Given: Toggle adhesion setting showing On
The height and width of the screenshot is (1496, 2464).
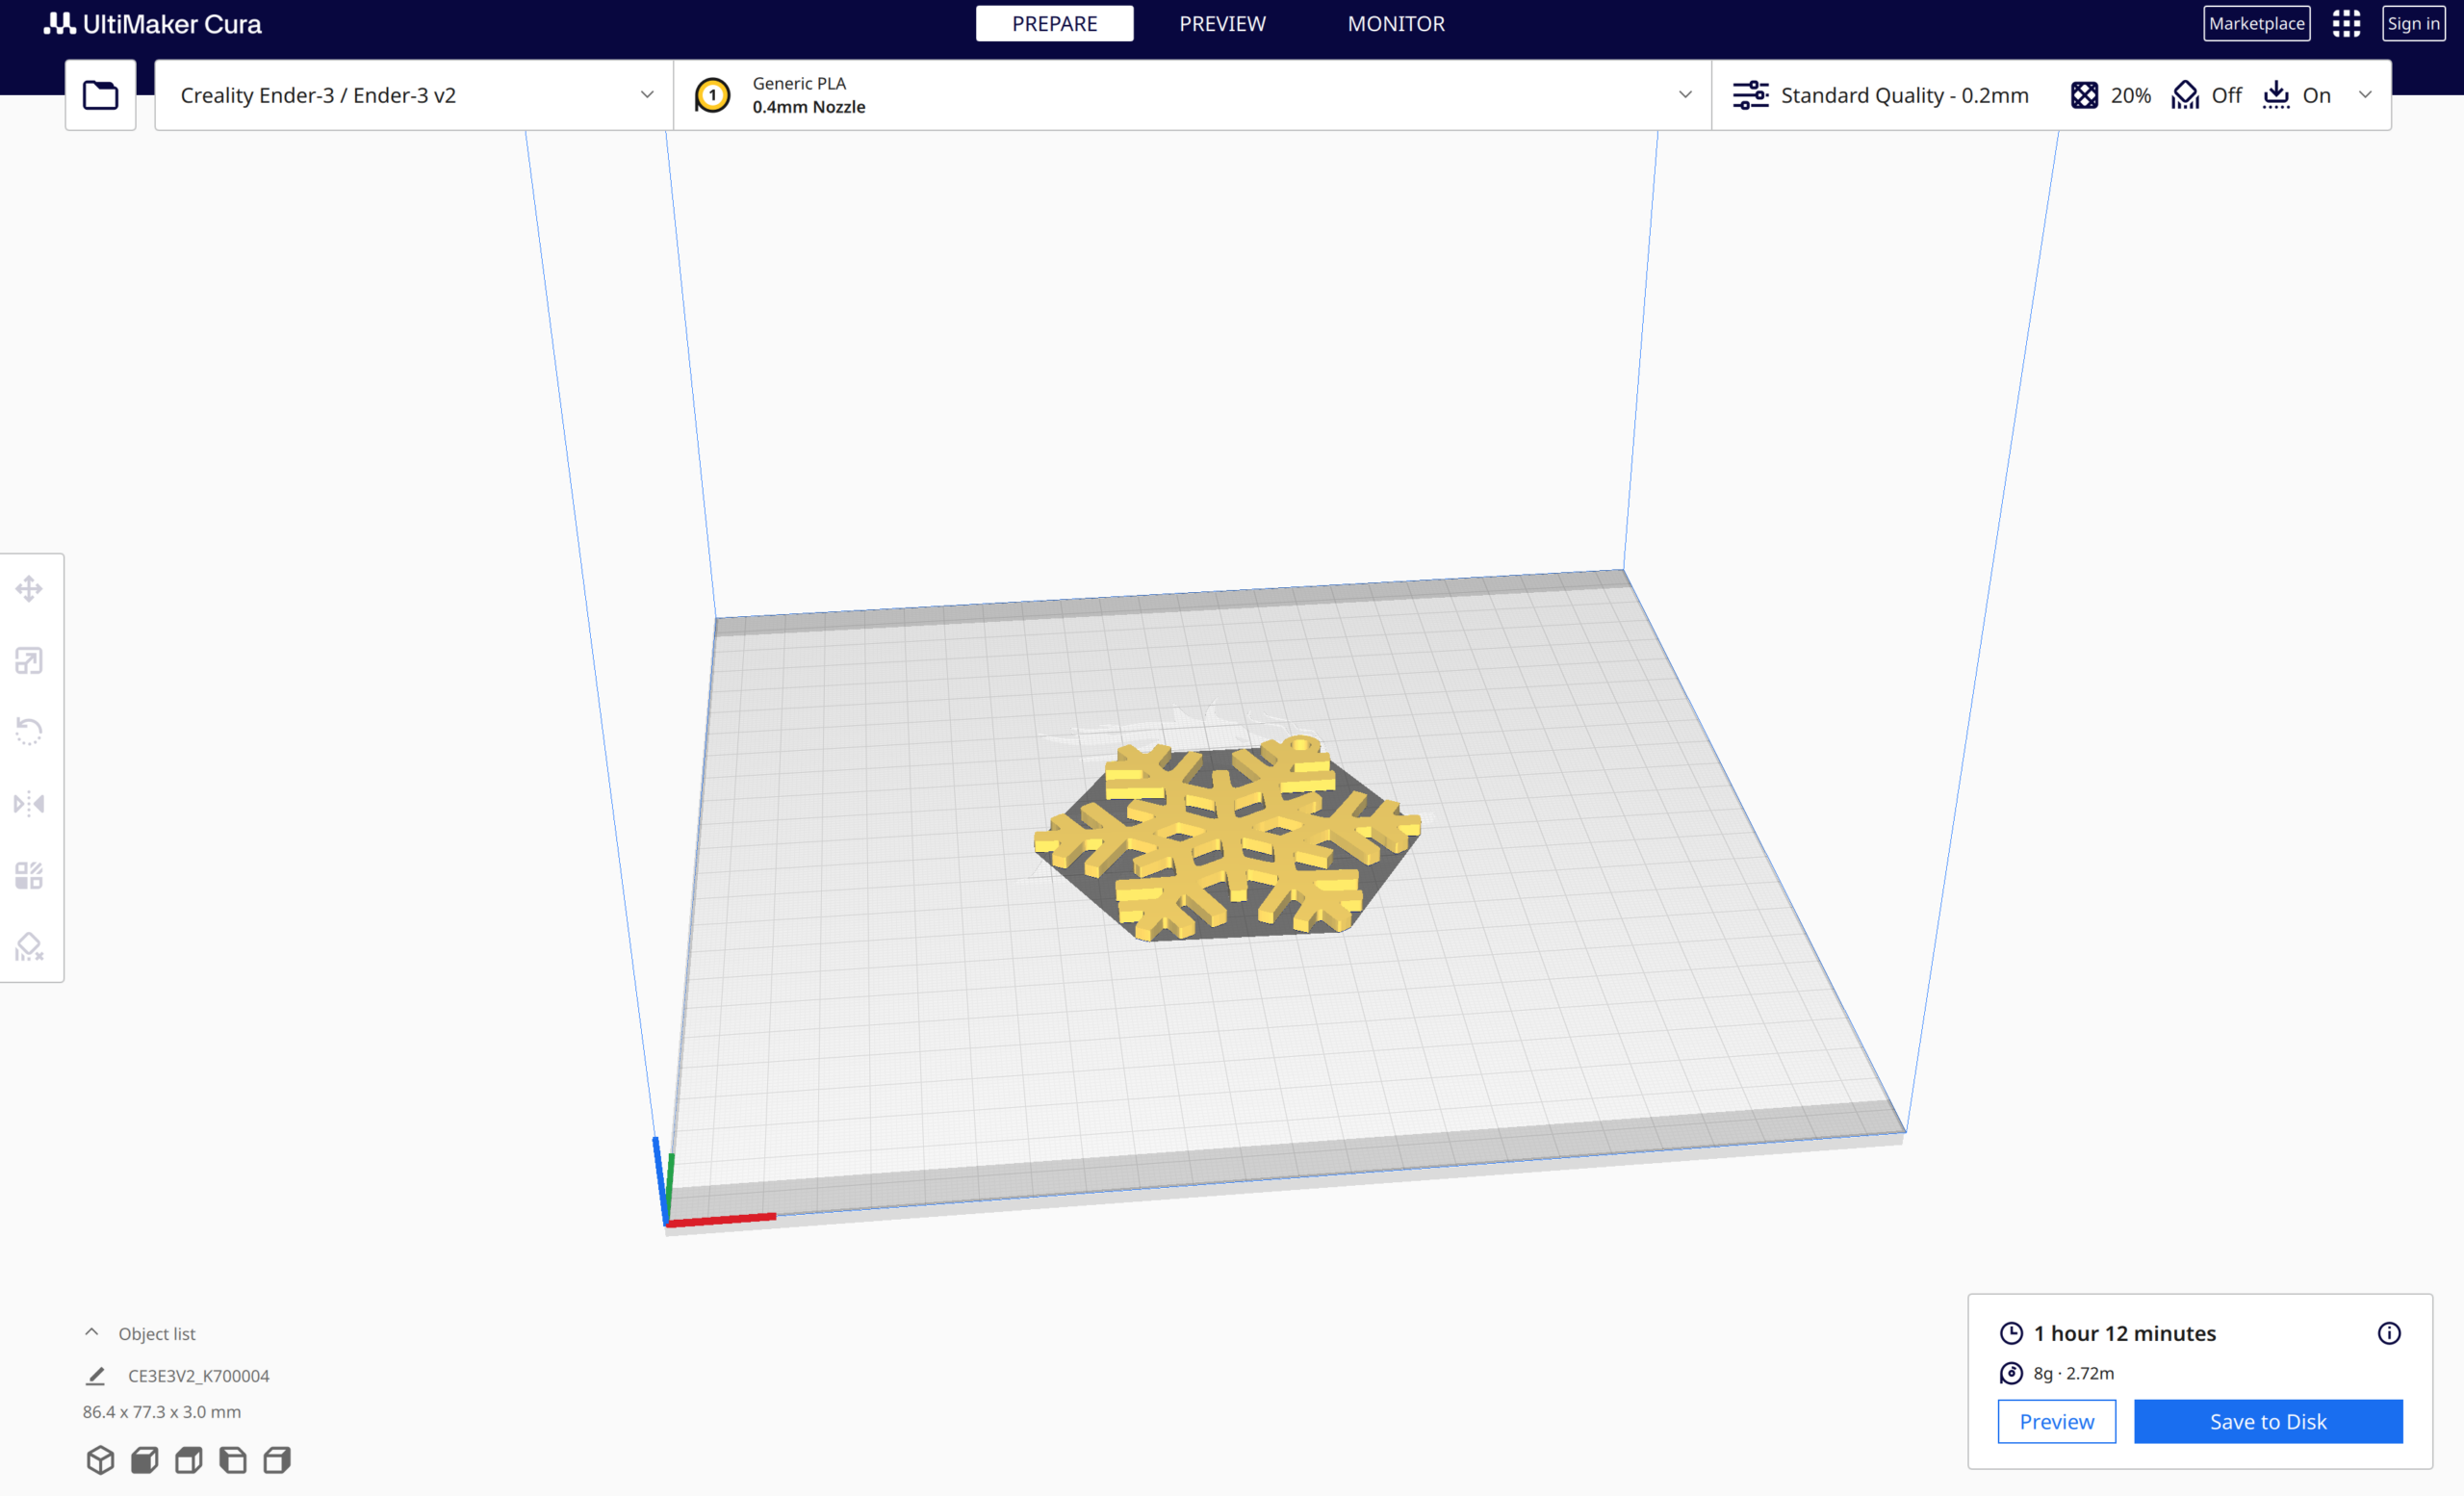Looking at the screenshot, I should coord(2297,95).
